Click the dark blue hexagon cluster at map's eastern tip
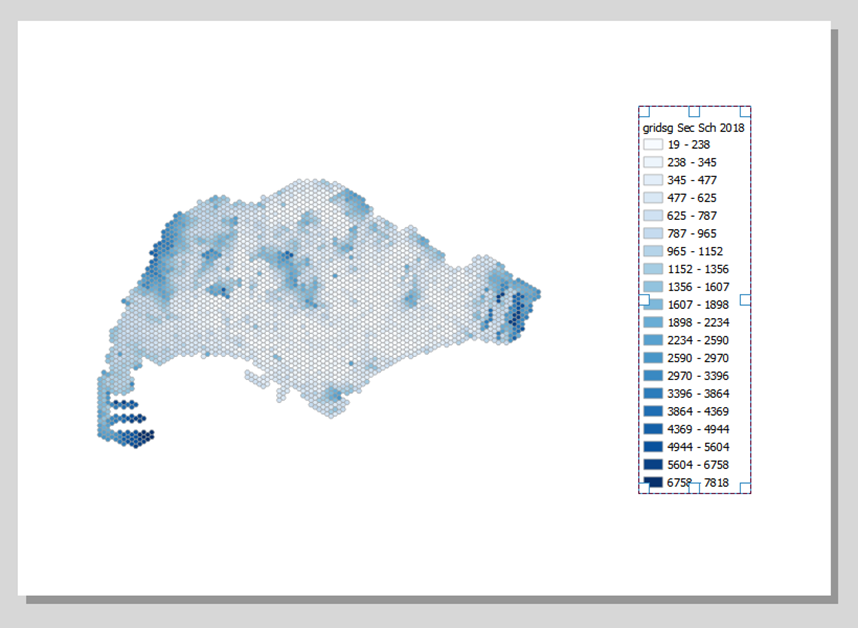Viewport: 858px width, 628px height. coord(514,308)
